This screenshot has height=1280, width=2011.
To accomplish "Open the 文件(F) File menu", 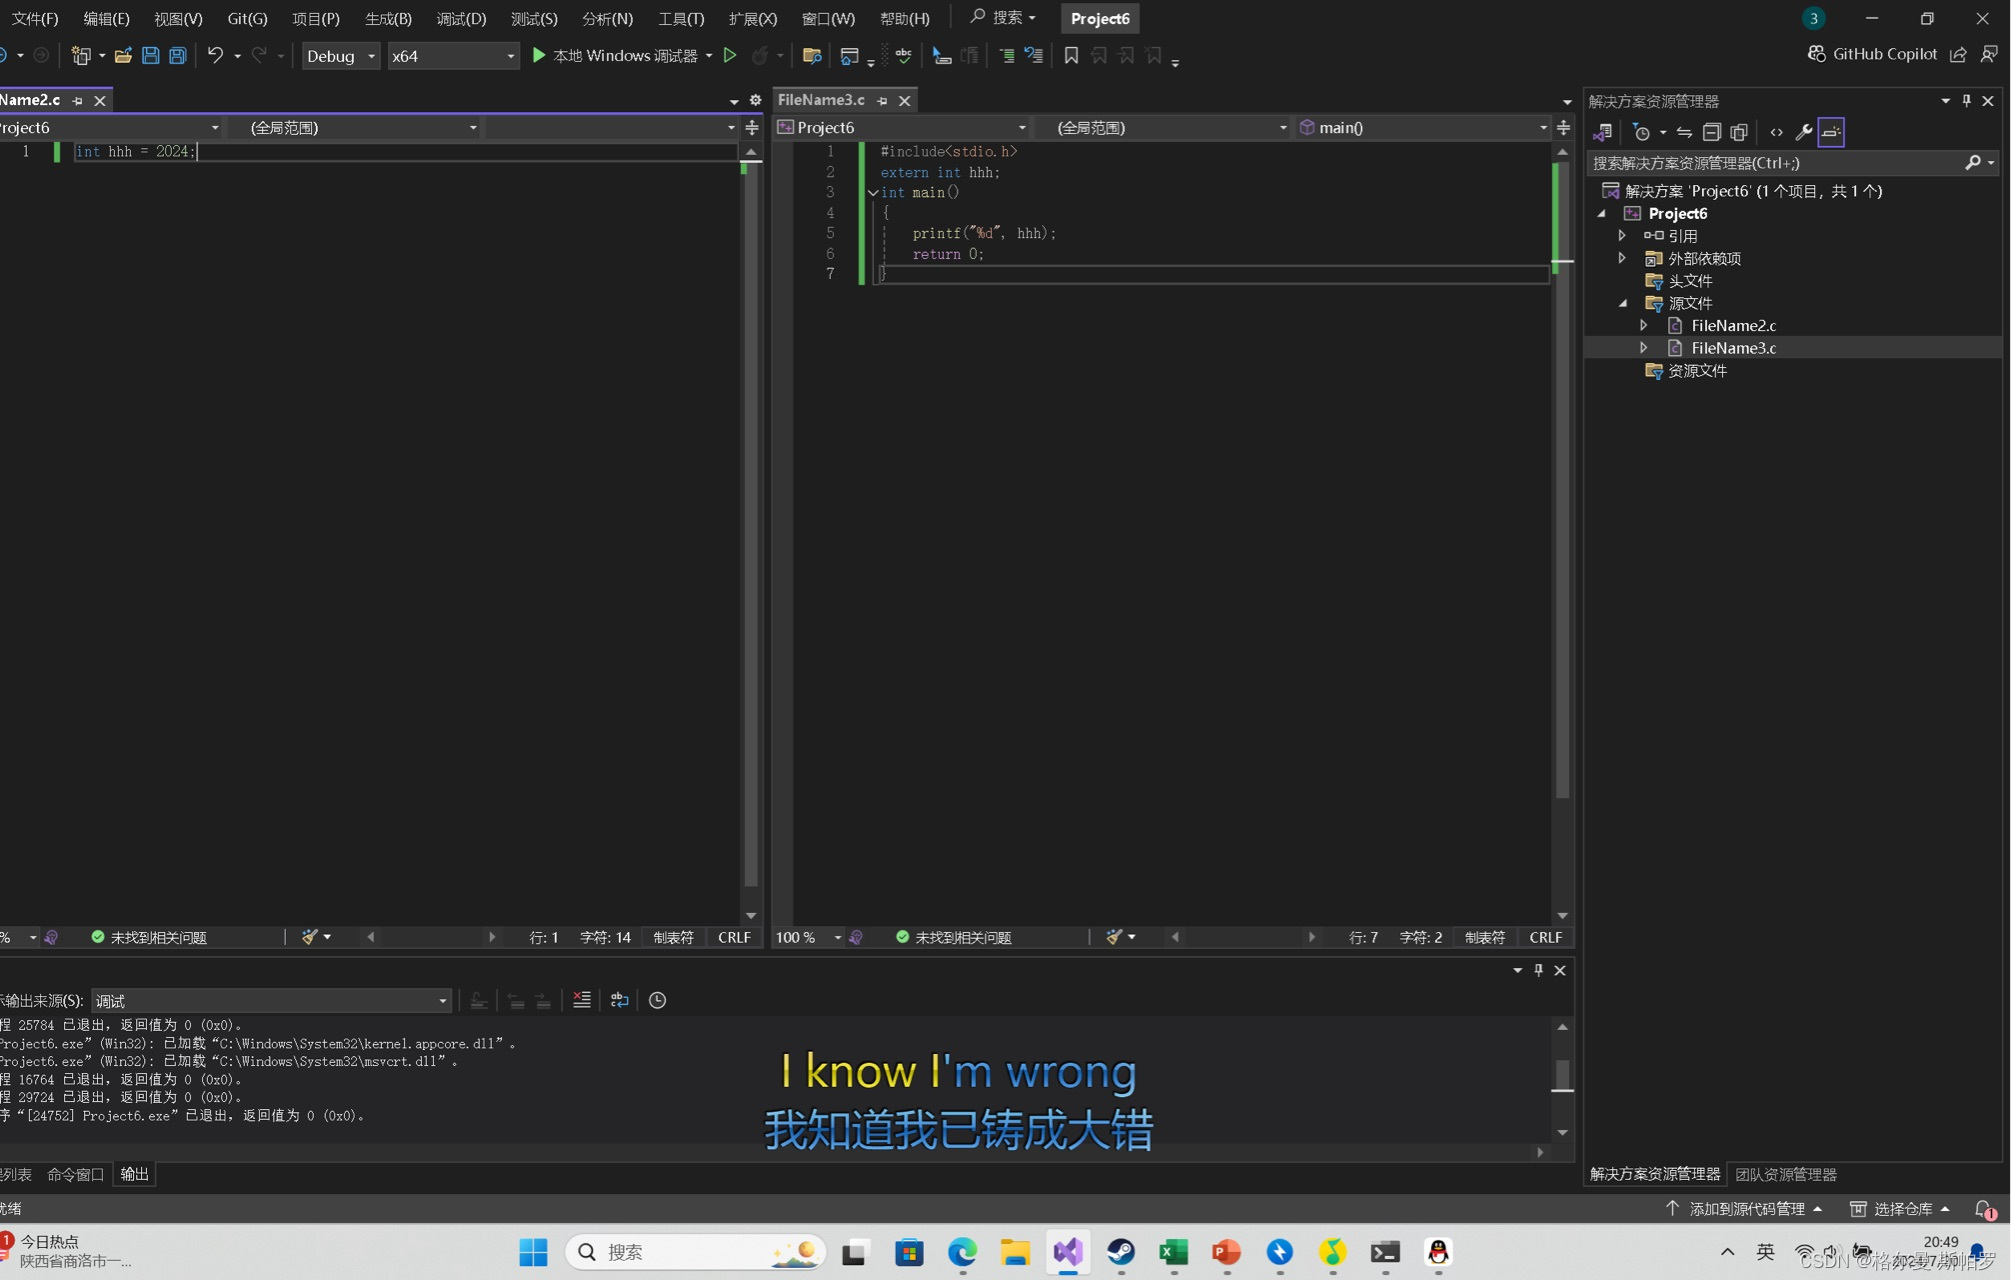I will [35, 18].
